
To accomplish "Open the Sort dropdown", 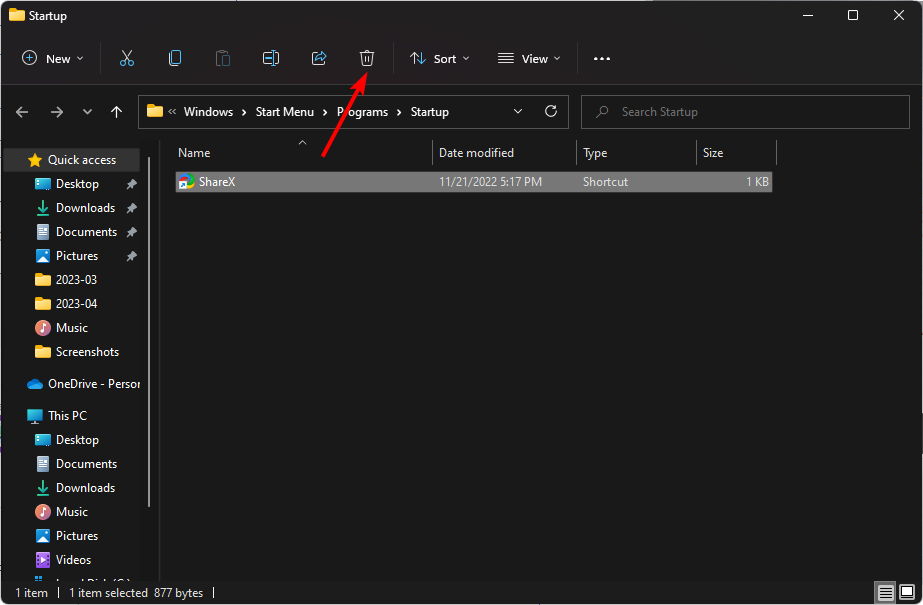I will [440, 58].
